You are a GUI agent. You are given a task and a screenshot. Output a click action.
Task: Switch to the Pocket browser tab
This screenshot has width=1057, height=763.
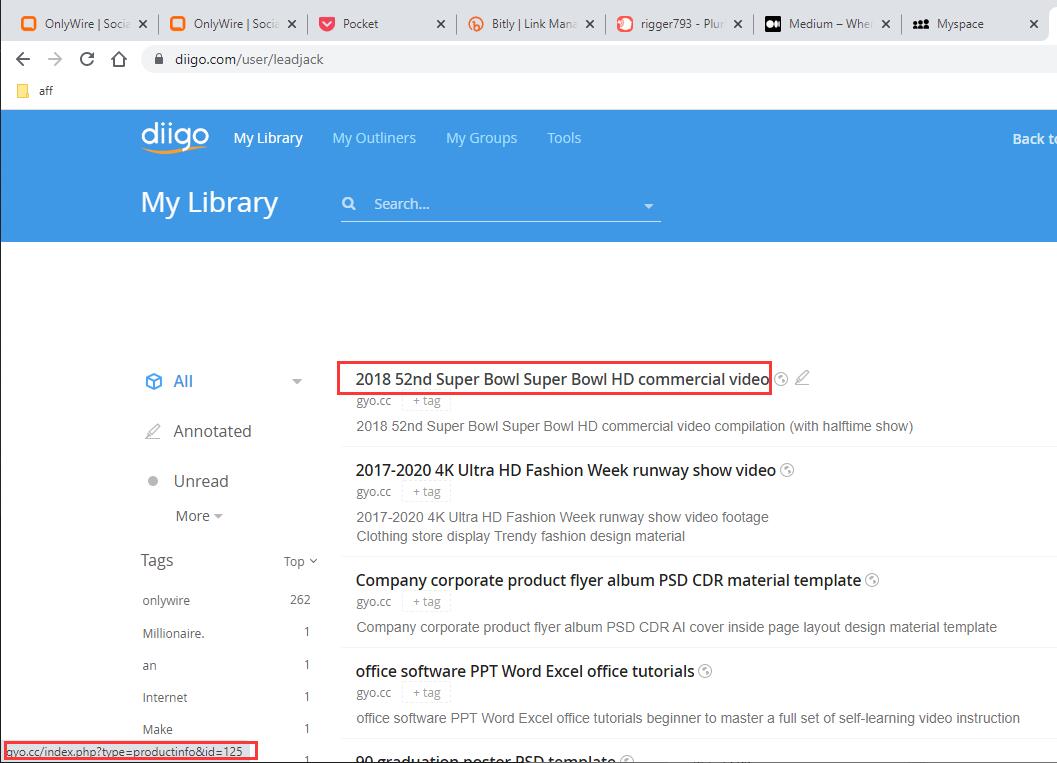(380, 24)
